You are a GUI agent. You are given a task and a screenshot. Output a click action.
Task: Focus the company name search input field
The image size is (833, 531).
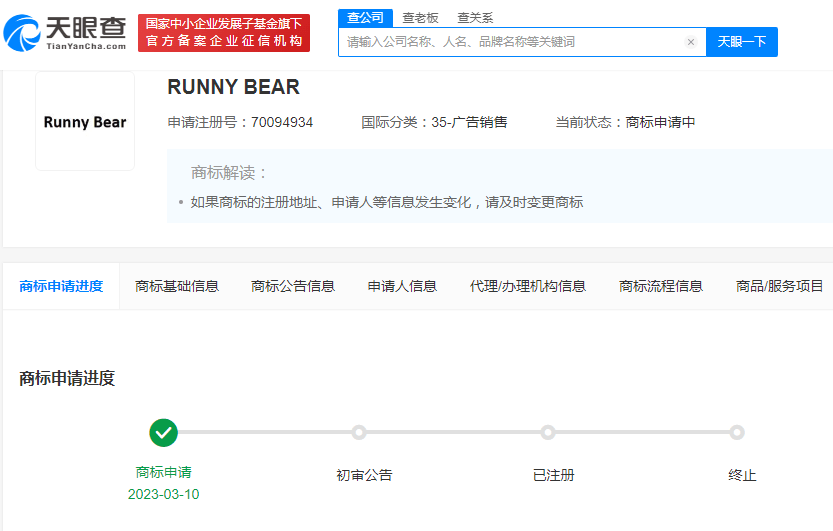coord(510,42)
